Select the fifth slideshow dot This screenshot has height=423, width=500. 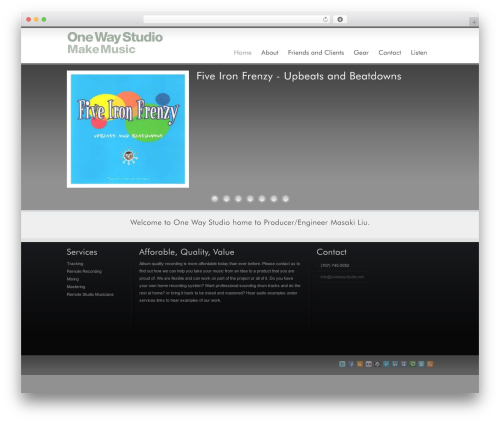click(262, 199)
